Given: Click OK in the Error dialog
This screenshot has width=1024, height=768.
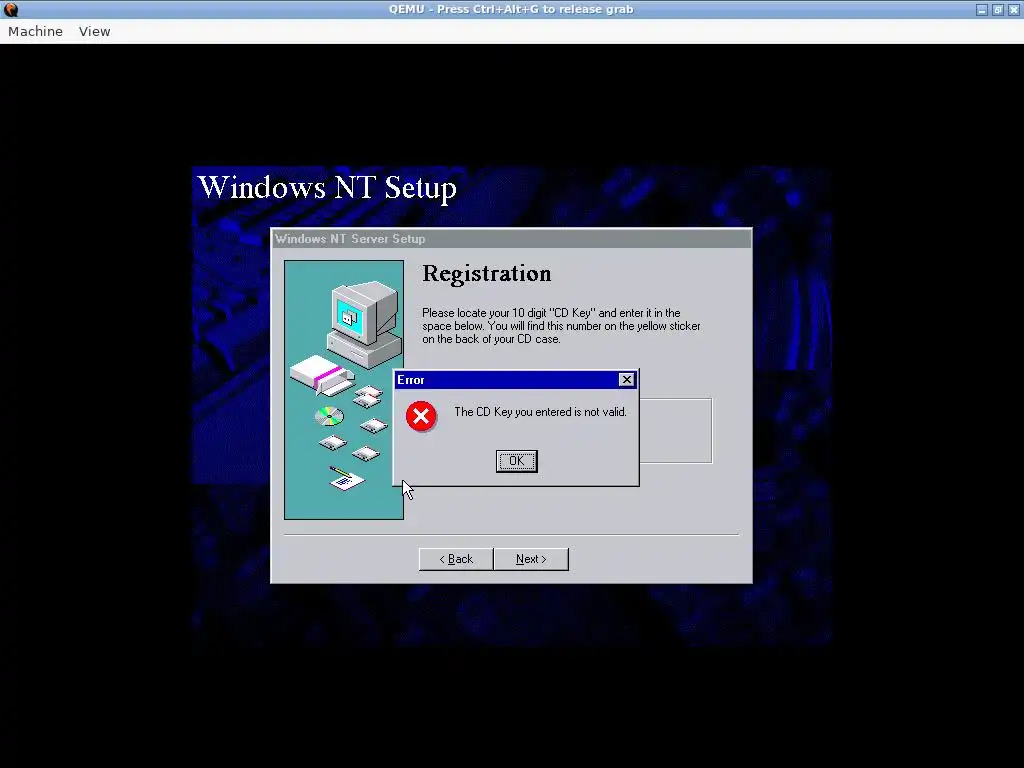Looking at the screenshot, I should [x=516, y=461].
